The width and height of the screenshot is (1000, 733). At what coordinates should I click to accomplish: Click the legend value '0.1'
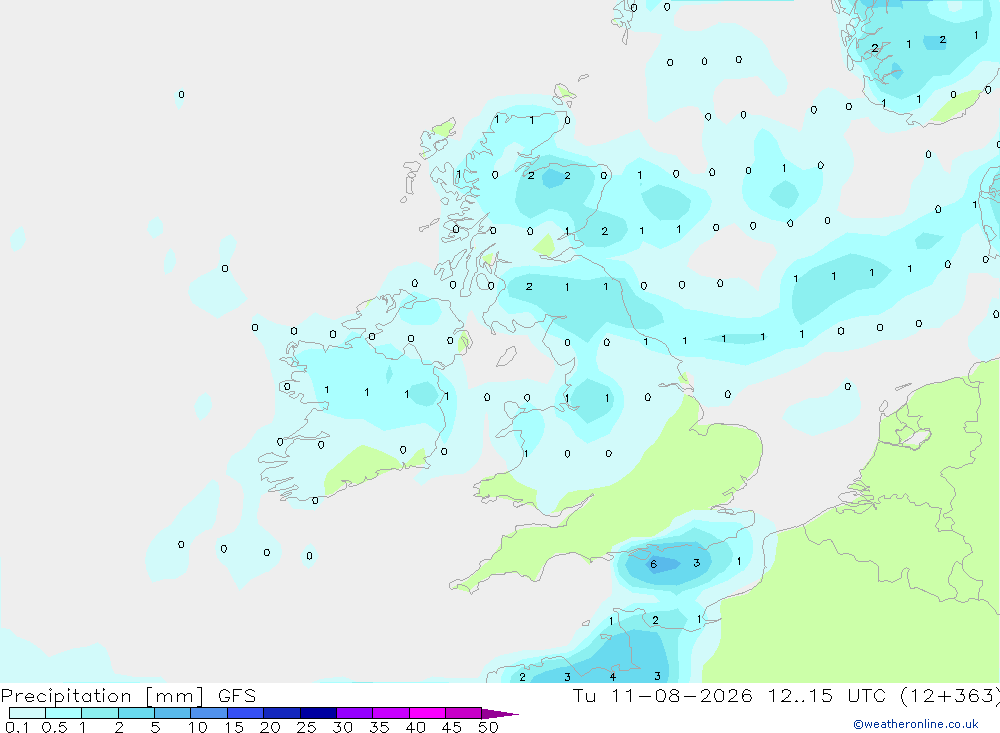pyautogui.click(x=17, y=727)
